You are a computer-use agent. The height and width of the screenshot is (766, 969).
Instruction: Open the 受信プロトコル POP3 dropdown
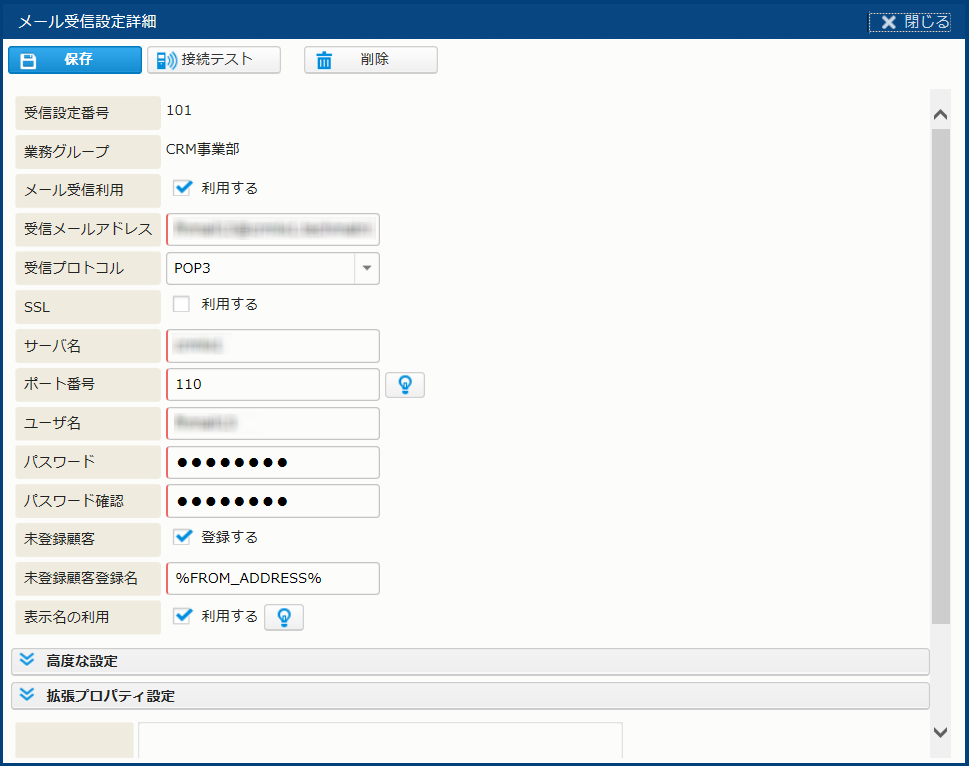(366, 268)
